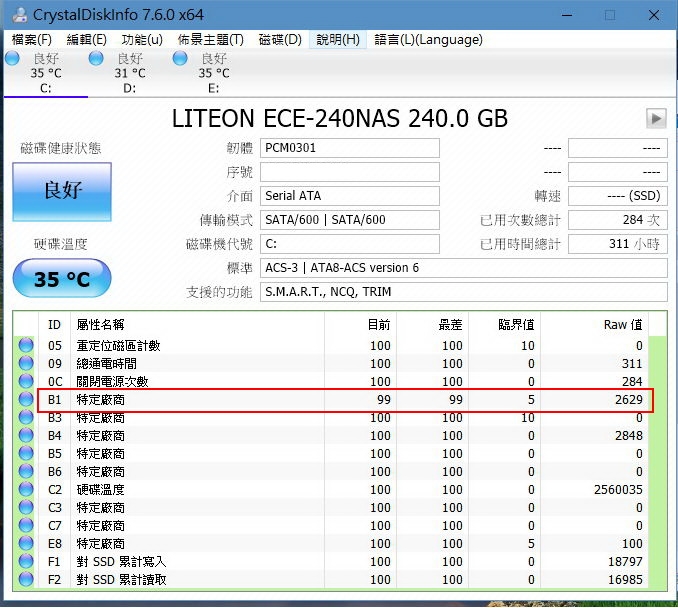The width and height of the screenshot is (678, 608).
Task: Select attribute name 對 SSD 累計讀取
Action: (x=121, y=580)
